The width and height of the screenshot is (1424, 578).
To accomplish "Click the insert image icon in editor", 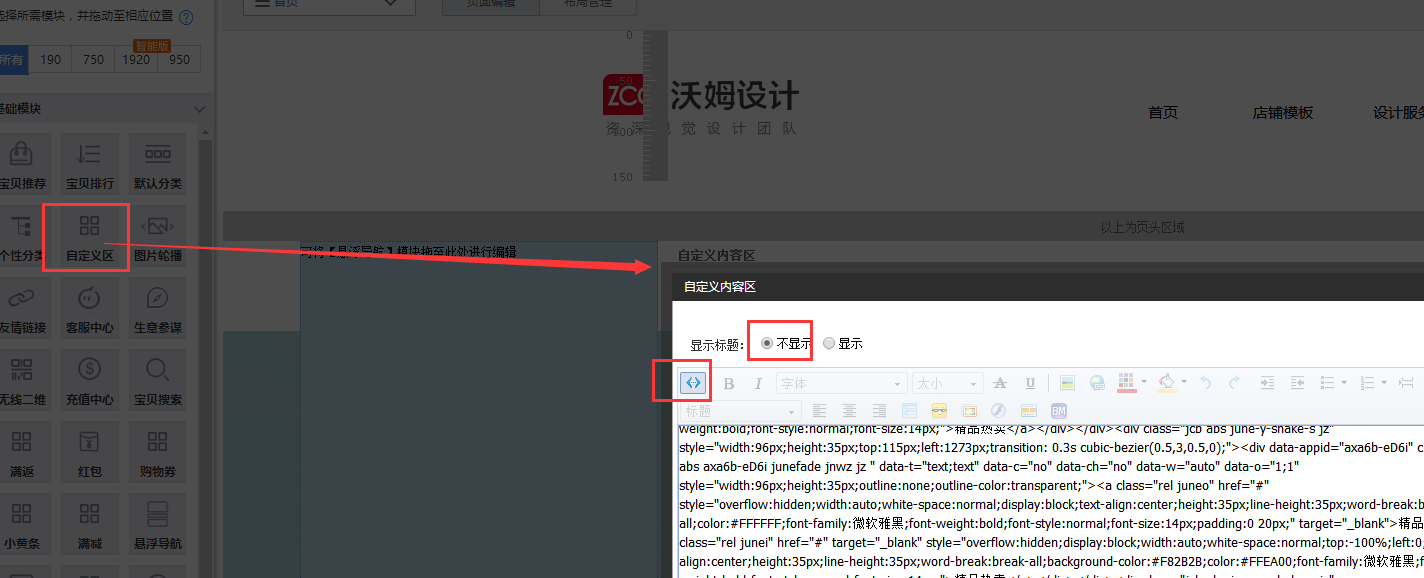I will point(1067,383).
